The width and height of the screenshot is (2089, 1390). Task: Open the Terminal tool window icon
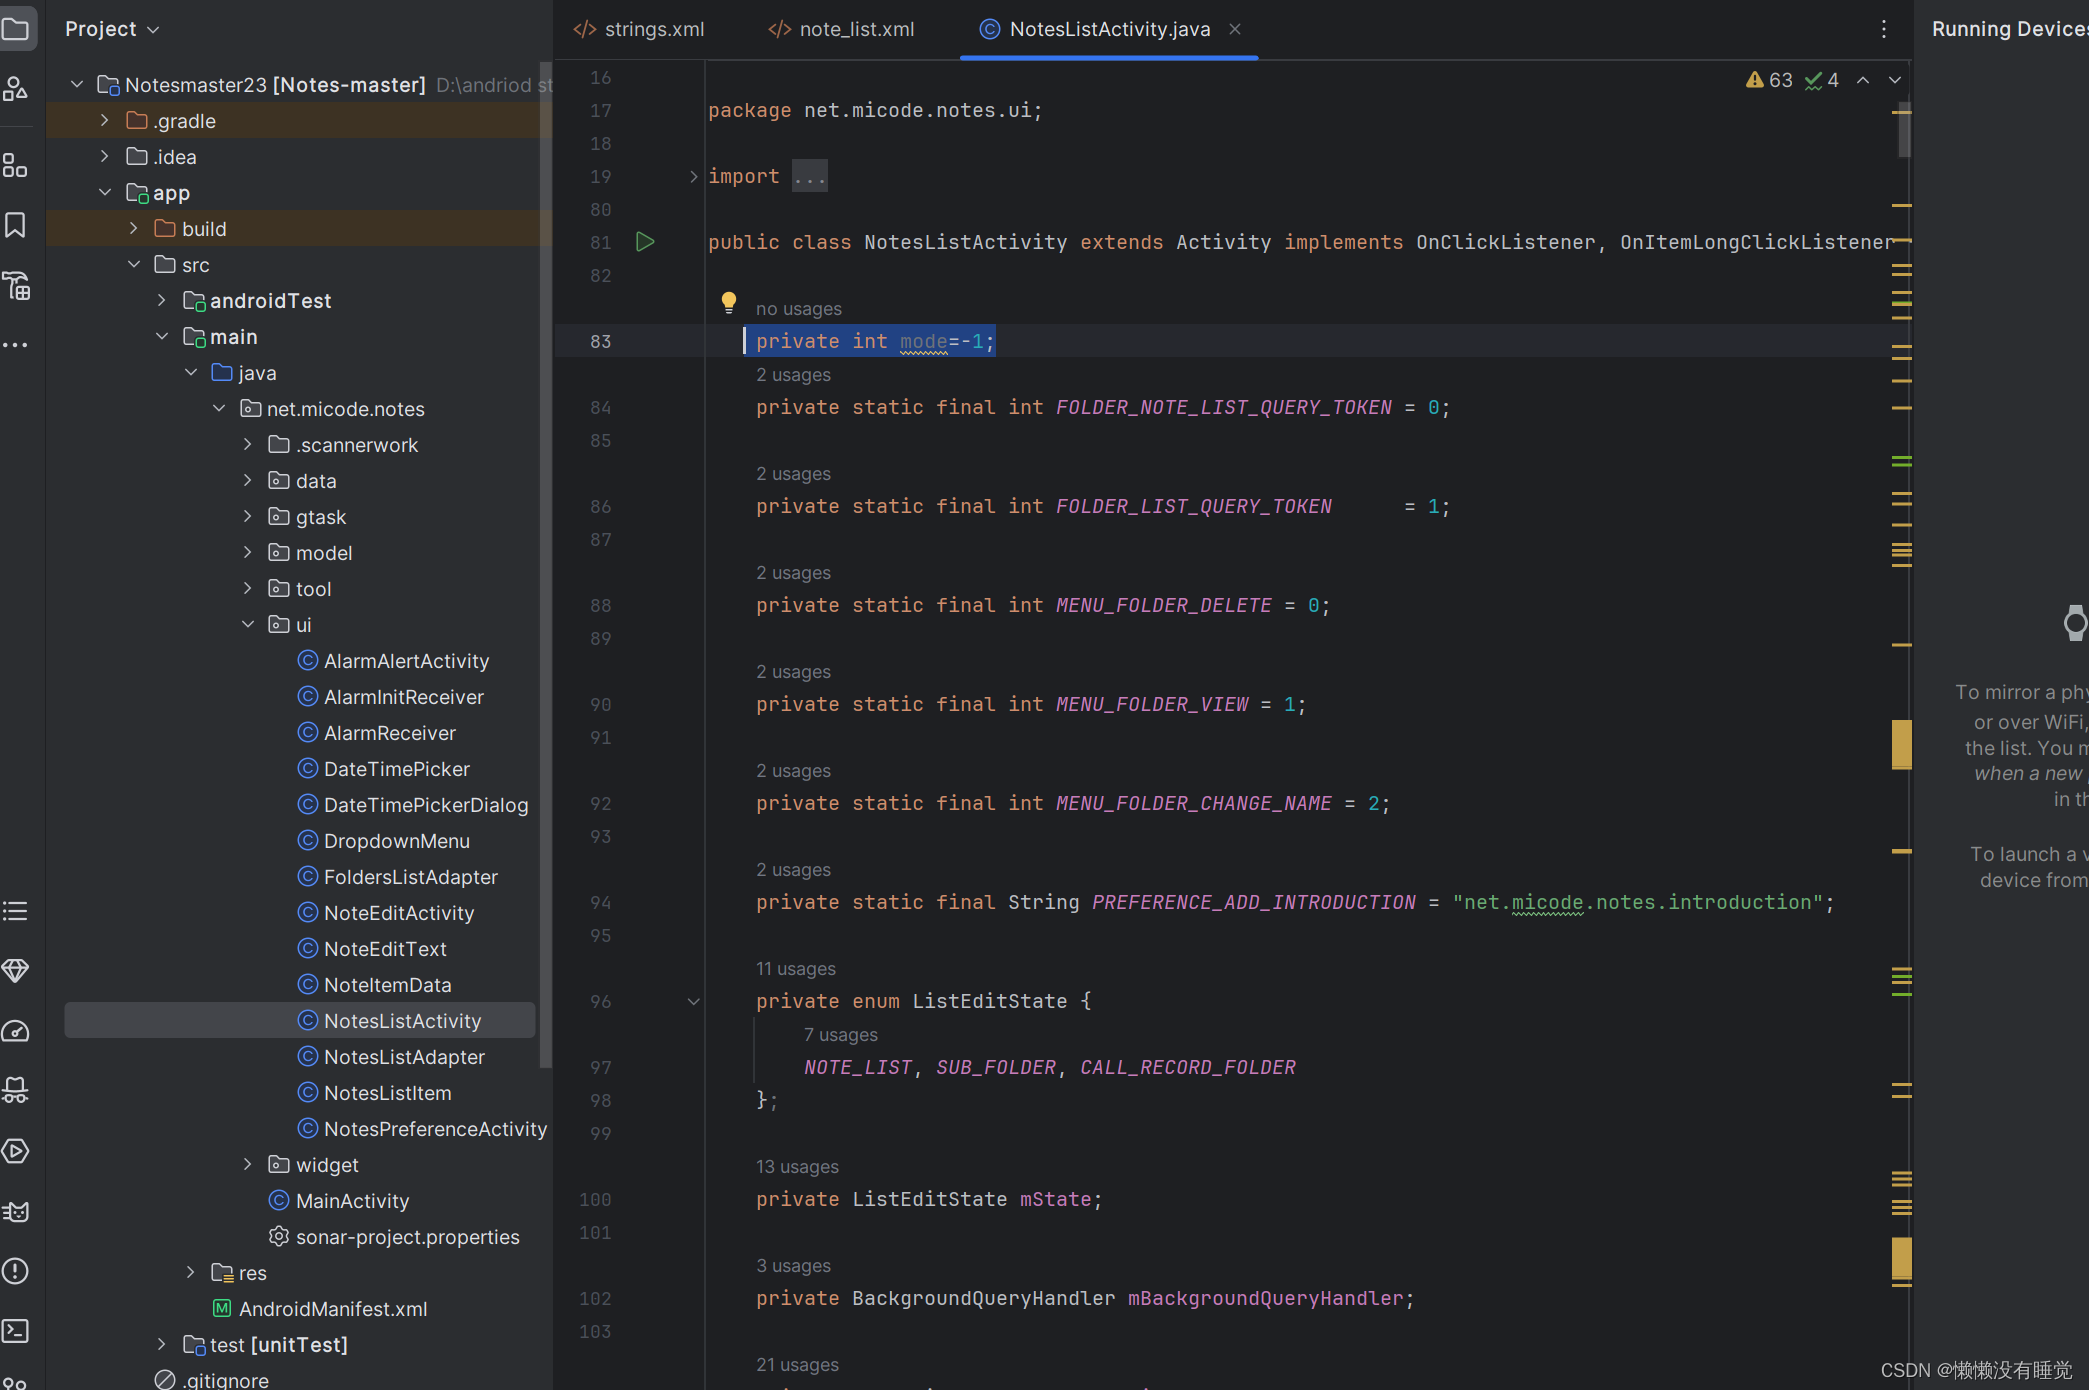[x=15, y=1331]
